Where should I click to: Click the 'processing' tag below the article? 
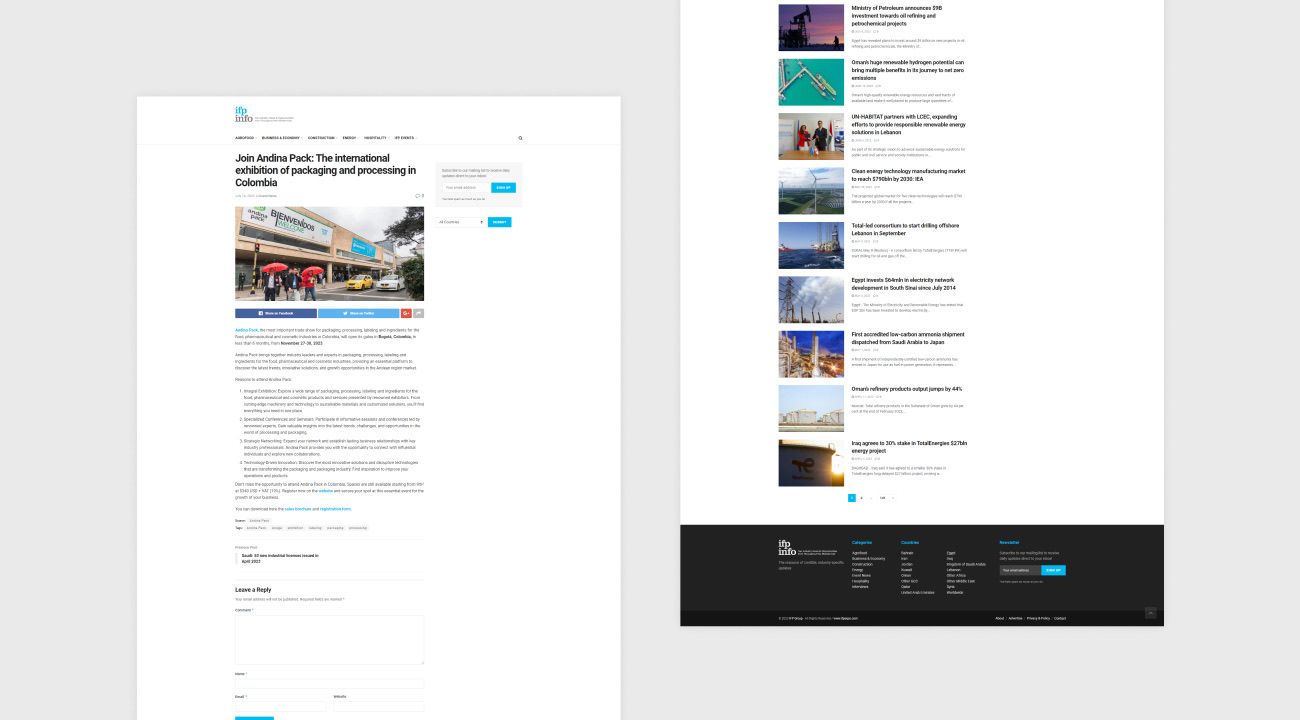coord(358,528)
